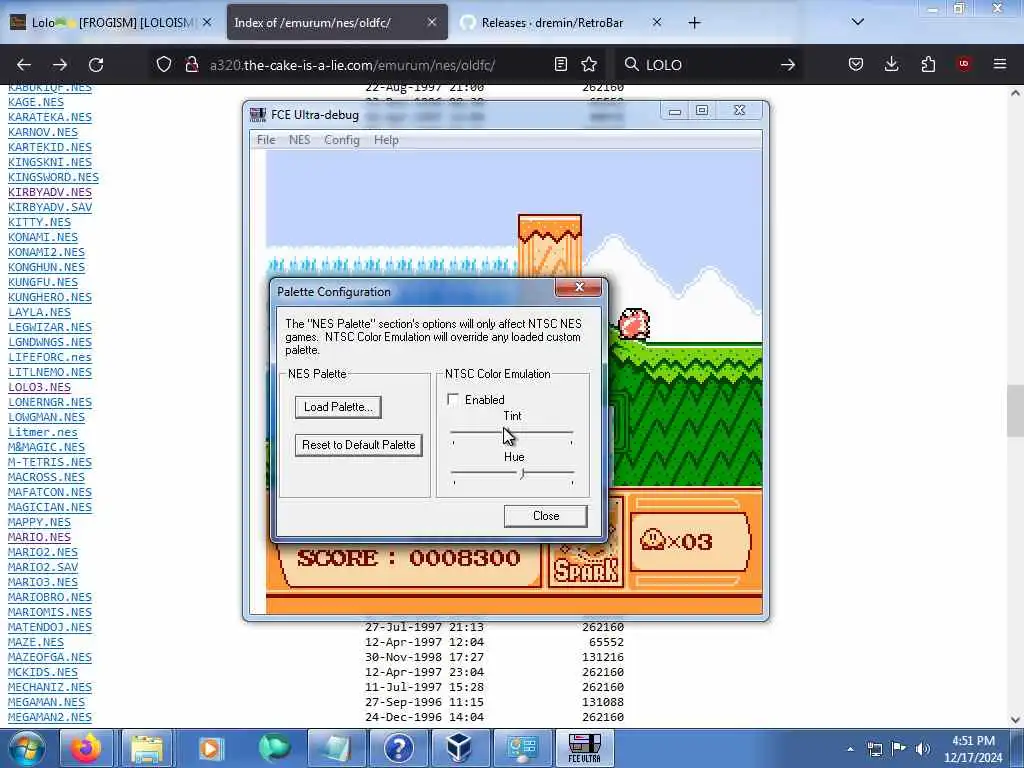The image size is (1024, 768).
Task: Go back with the browser back arrow
Action: (24, 64)
